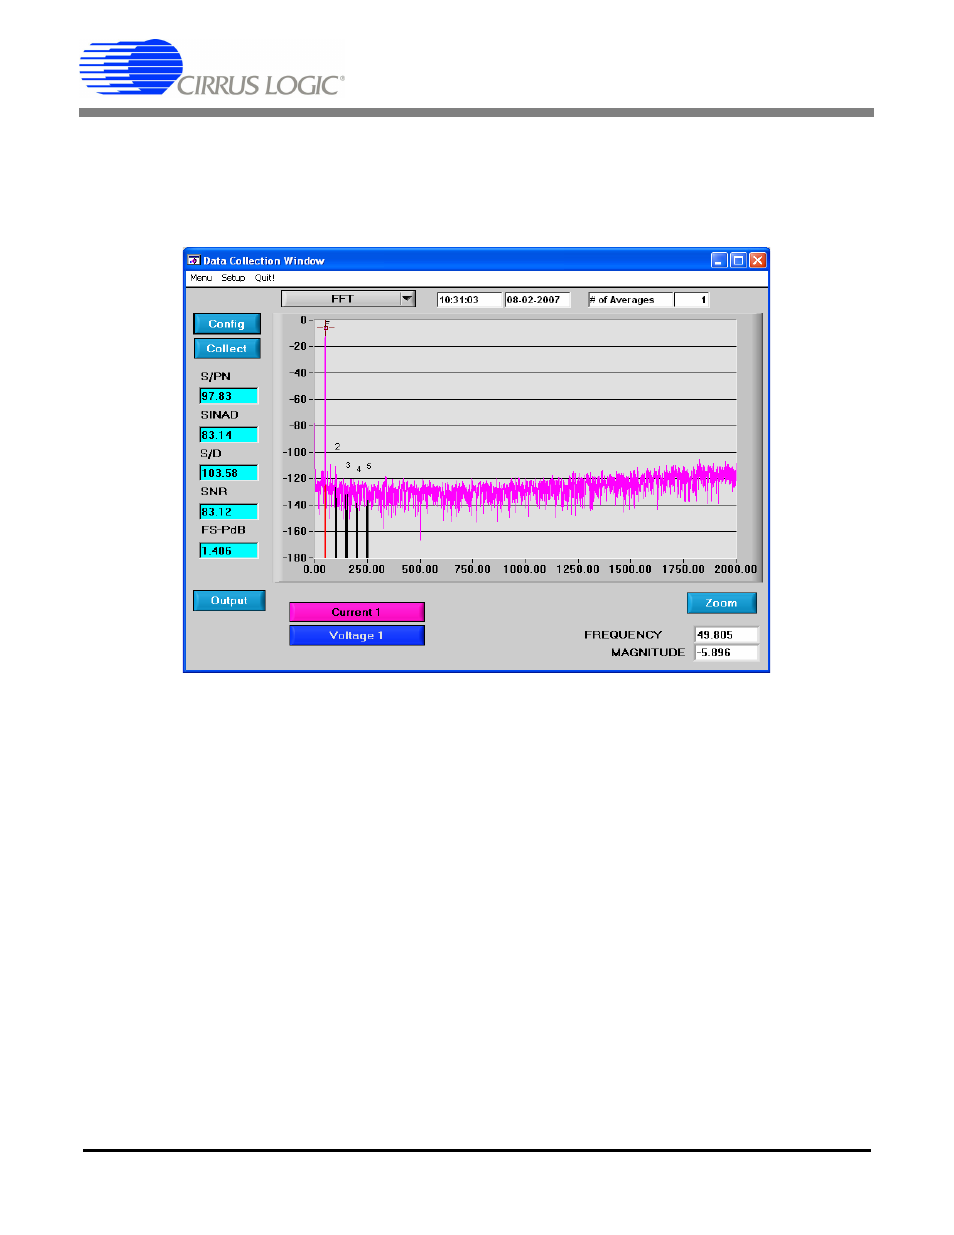Viewport: 954px width, 1235px height.
Task: Click the Cirrus Logic logo
Action: tap(212, 69)
